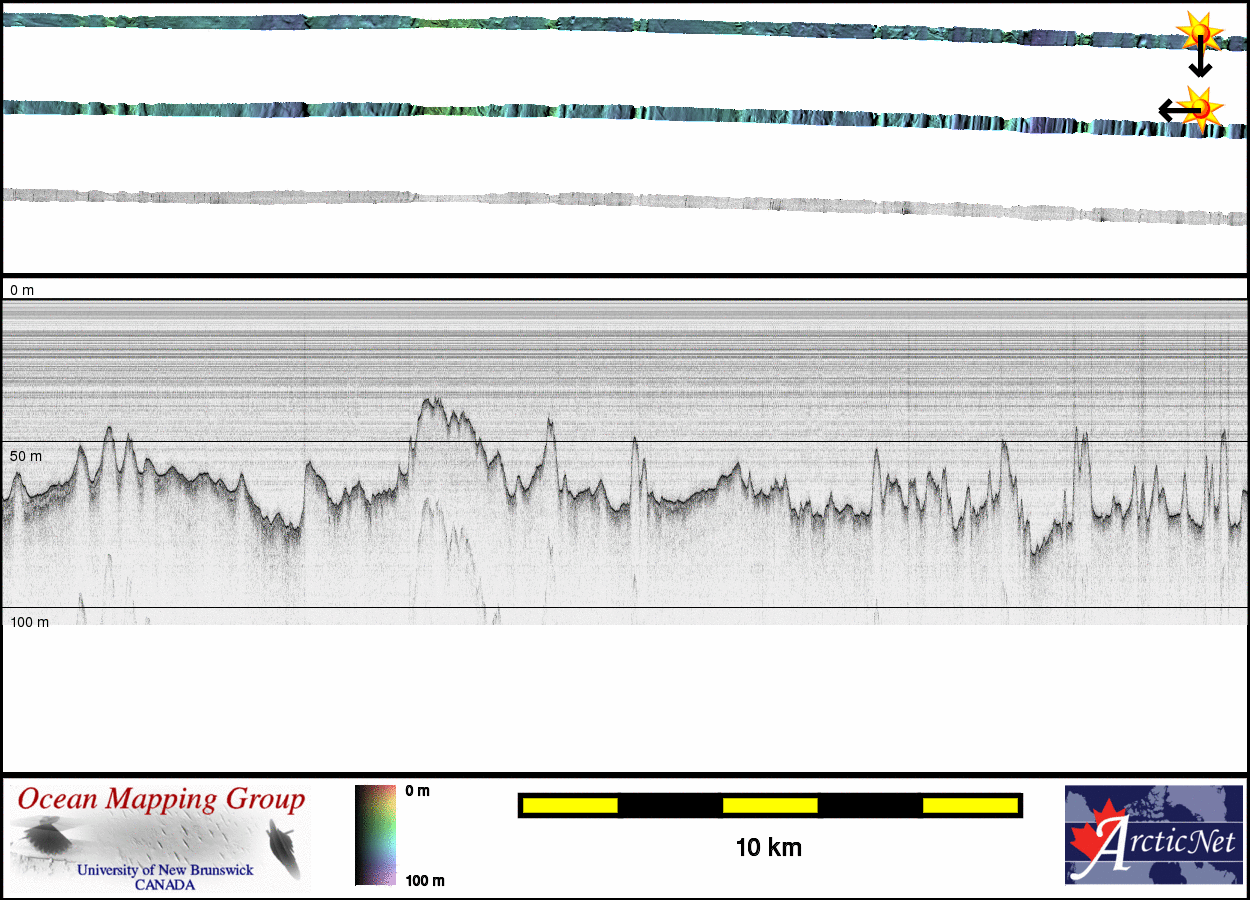Screen dimensions: 1250x900
Task: Click University of New Brunswick text
Action: pyautogui.click(x=165, y=870)
